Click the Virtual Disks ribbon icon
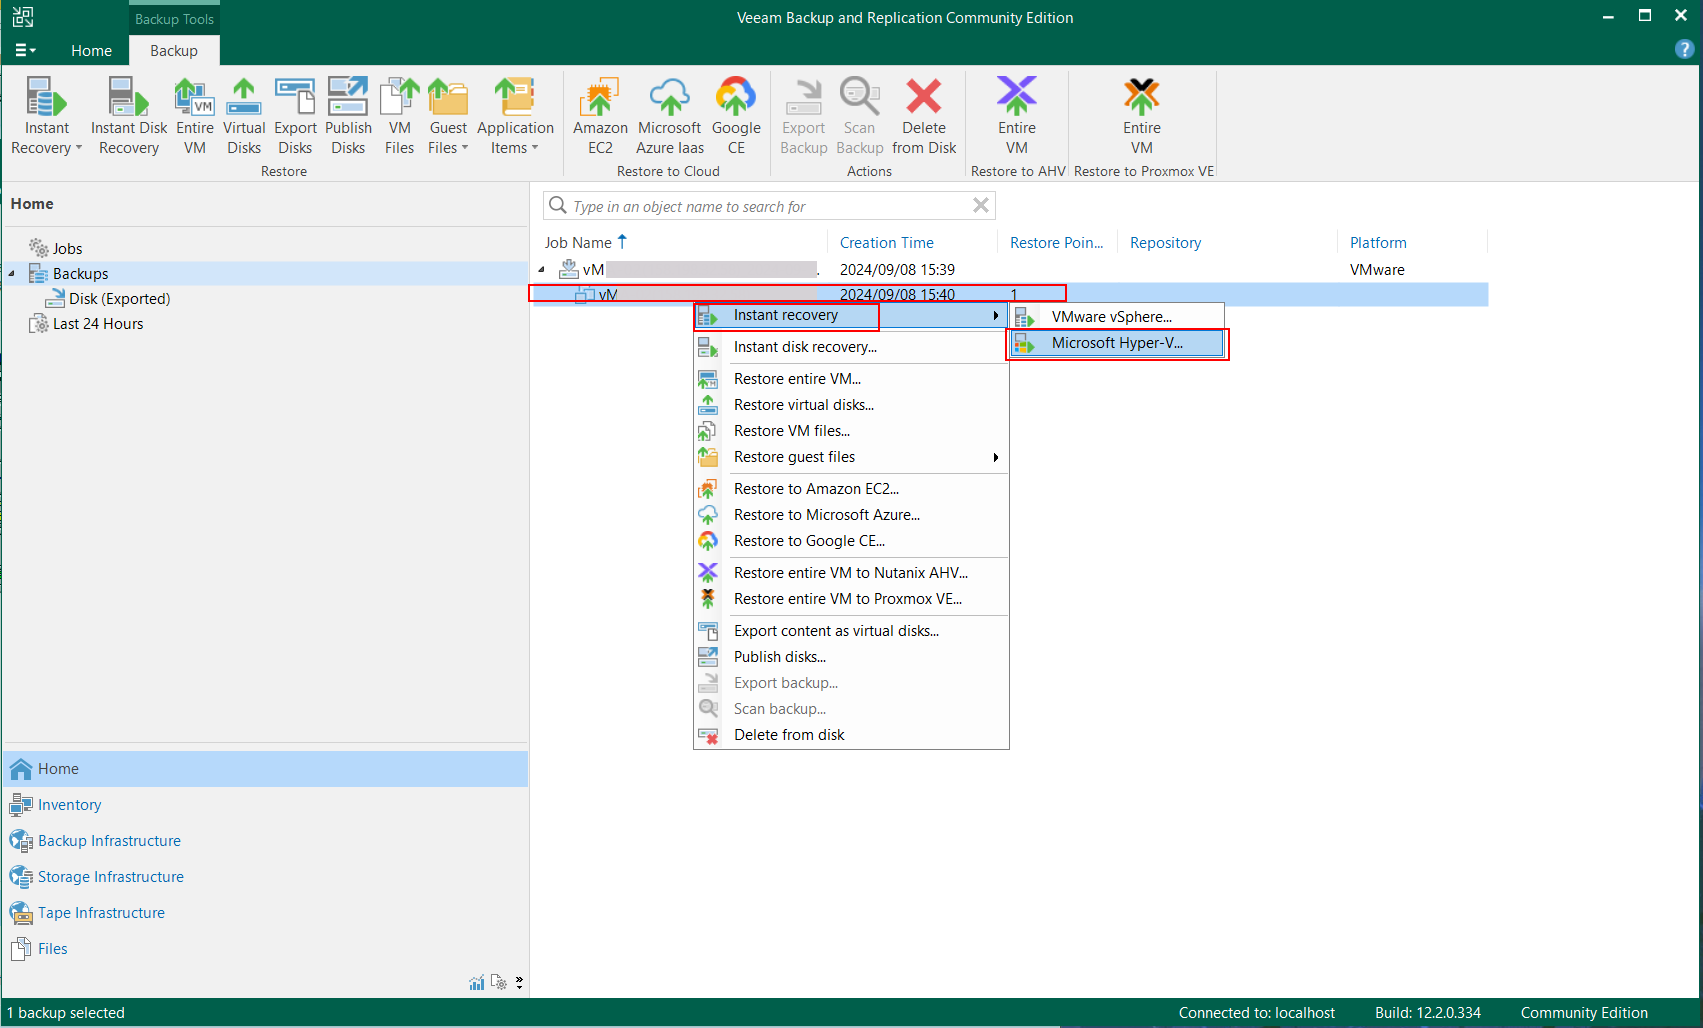1703x1028 pixels. tap(244, 98)
